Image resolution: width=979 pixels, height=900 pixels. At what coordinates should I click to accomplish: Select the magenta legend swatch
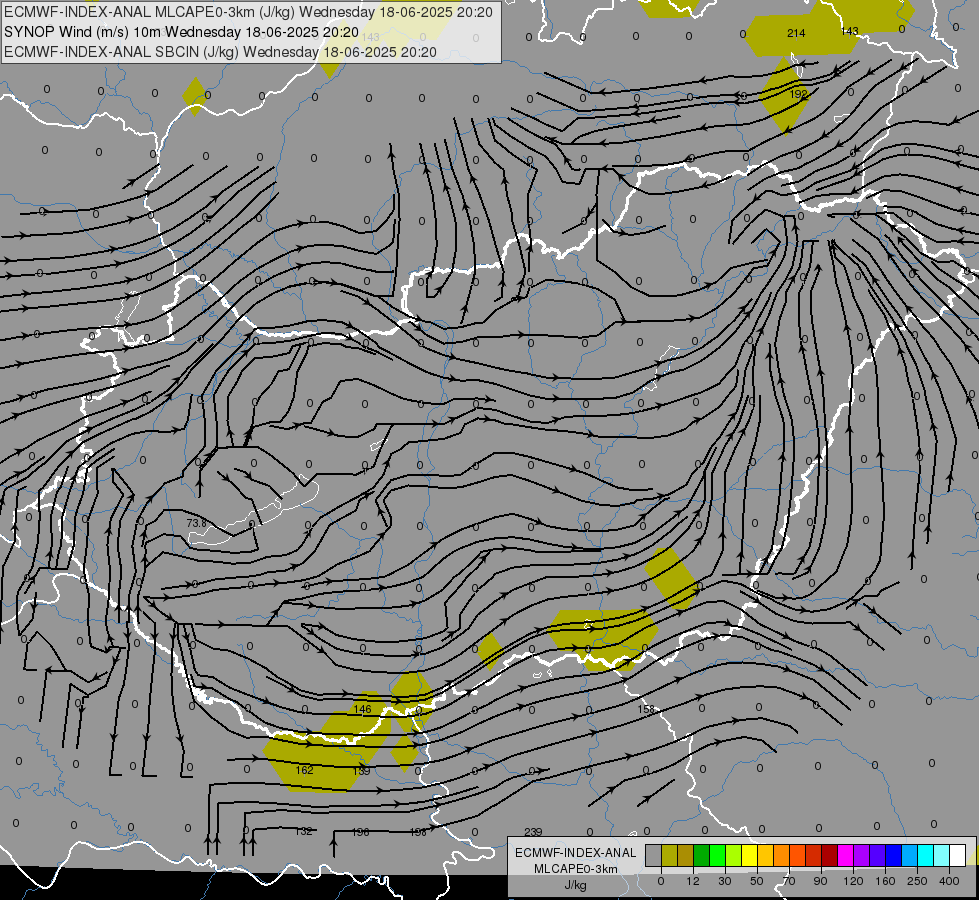[845, 856]
